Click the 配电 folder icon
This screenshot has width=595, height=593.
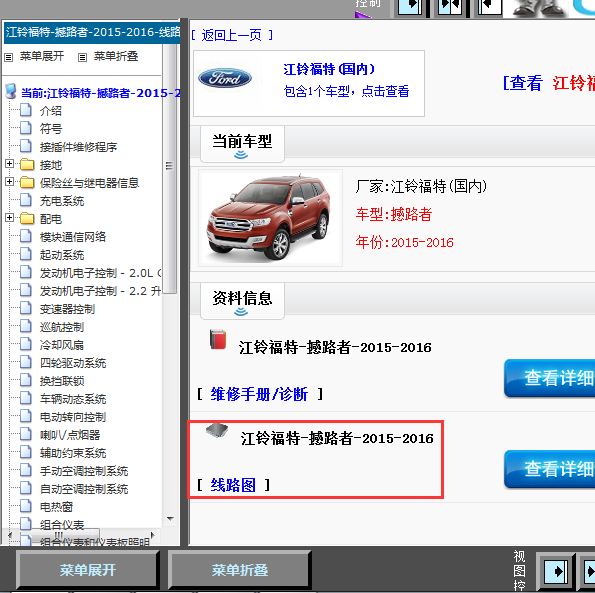click(x=27, y=219)
